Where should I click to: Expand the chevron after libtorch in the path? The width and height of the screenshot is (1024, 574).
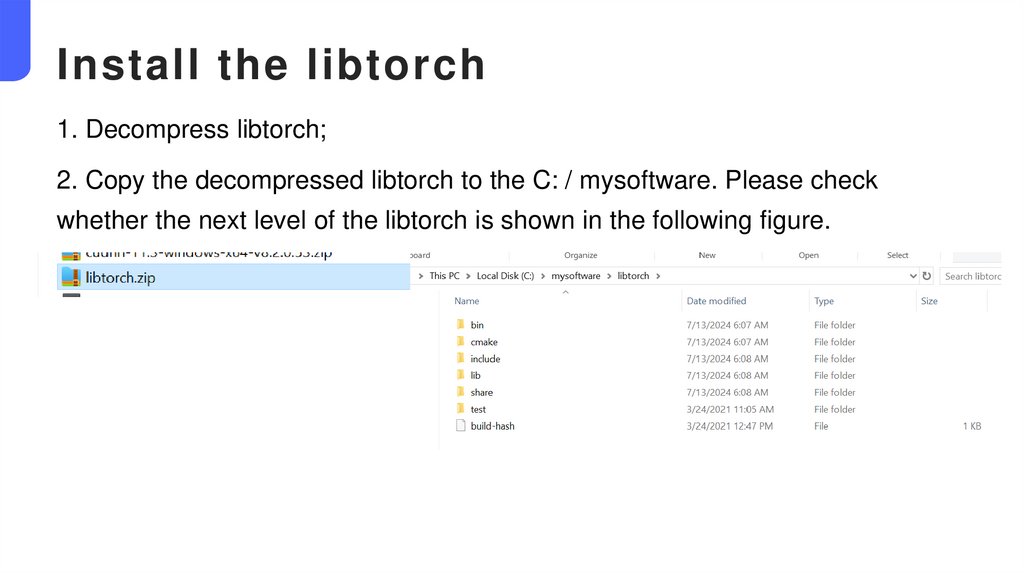pyautogui.click(x=658, y=276)
